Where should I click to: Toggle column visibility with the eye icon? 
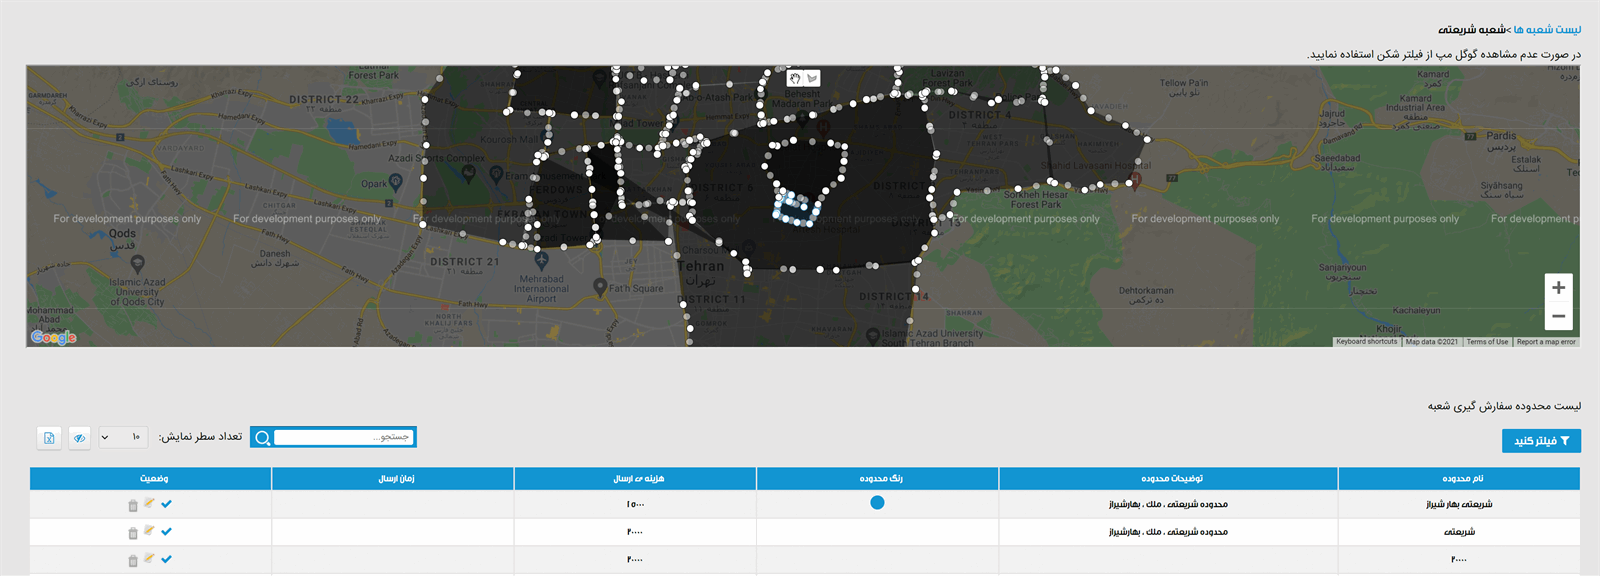[x=79, y=437]
